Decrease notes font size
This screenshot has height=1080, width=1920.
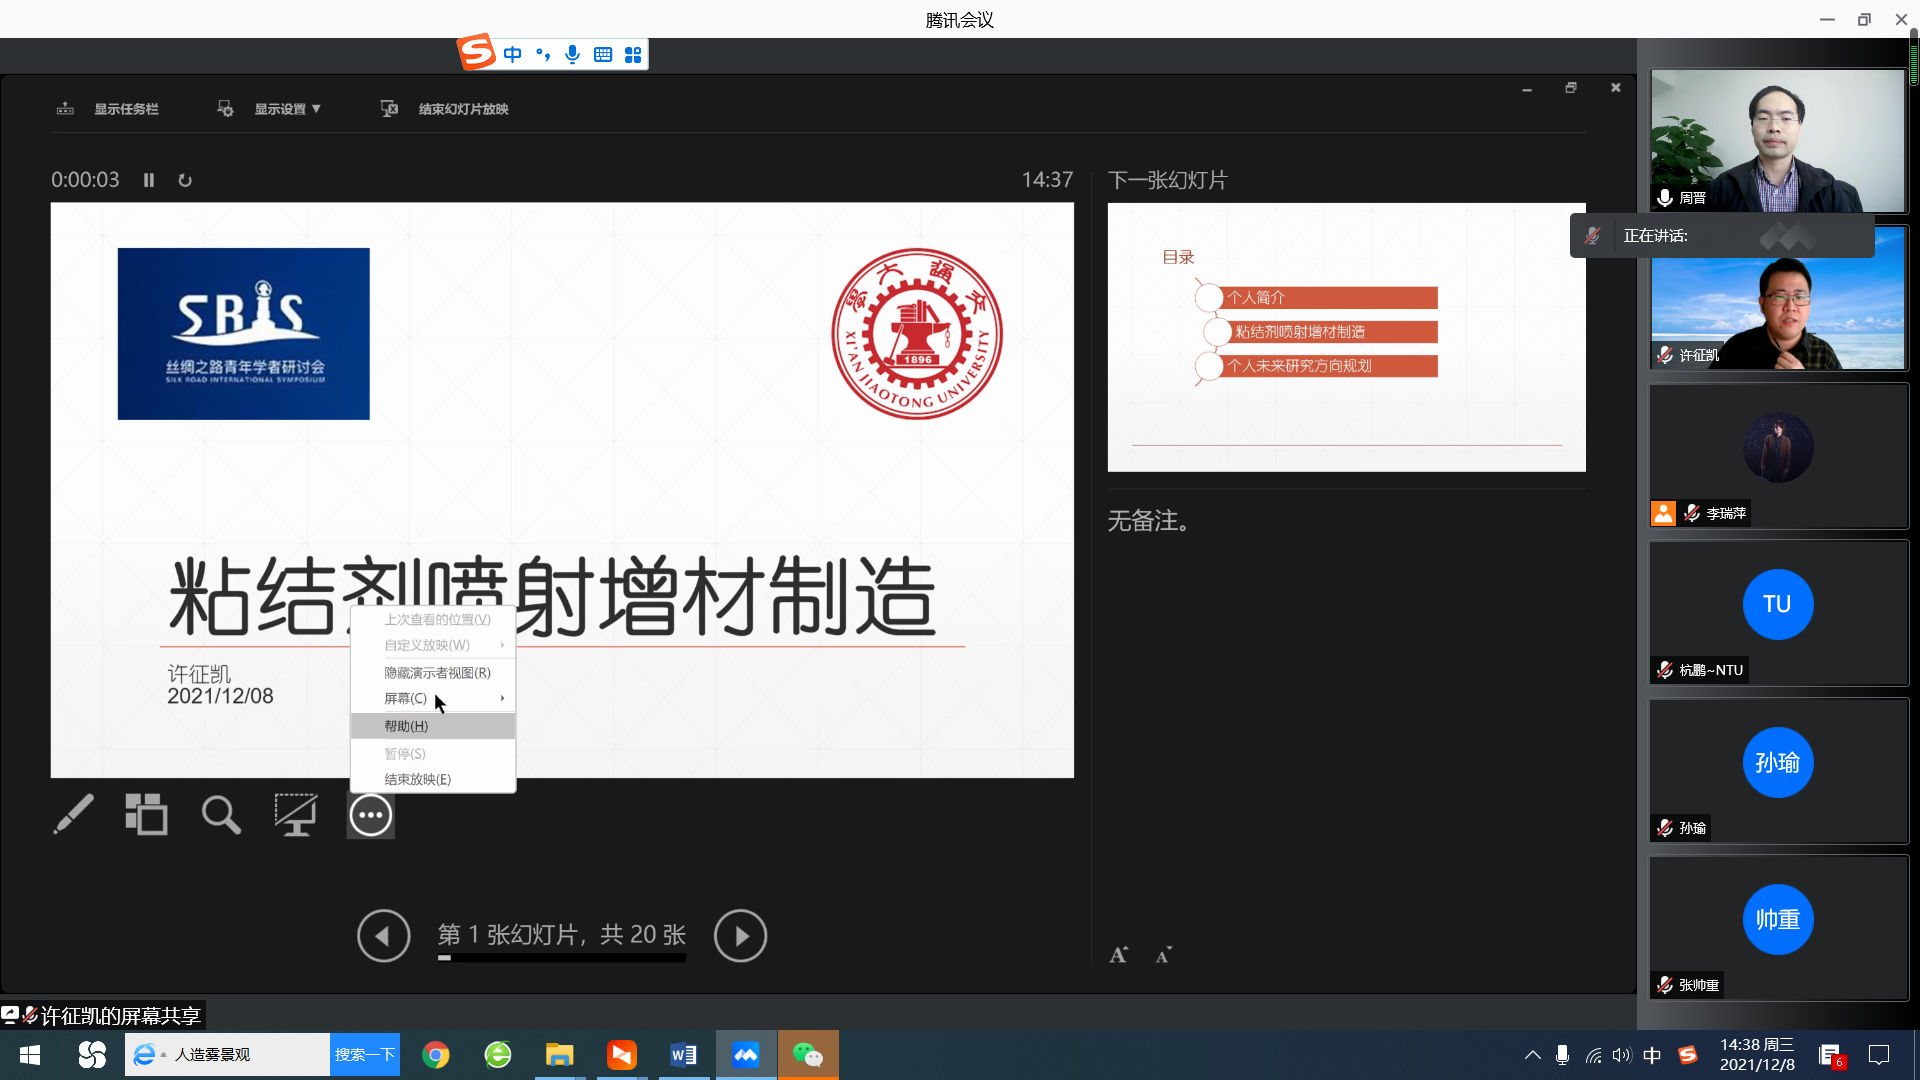click(x=1163, y=955)
